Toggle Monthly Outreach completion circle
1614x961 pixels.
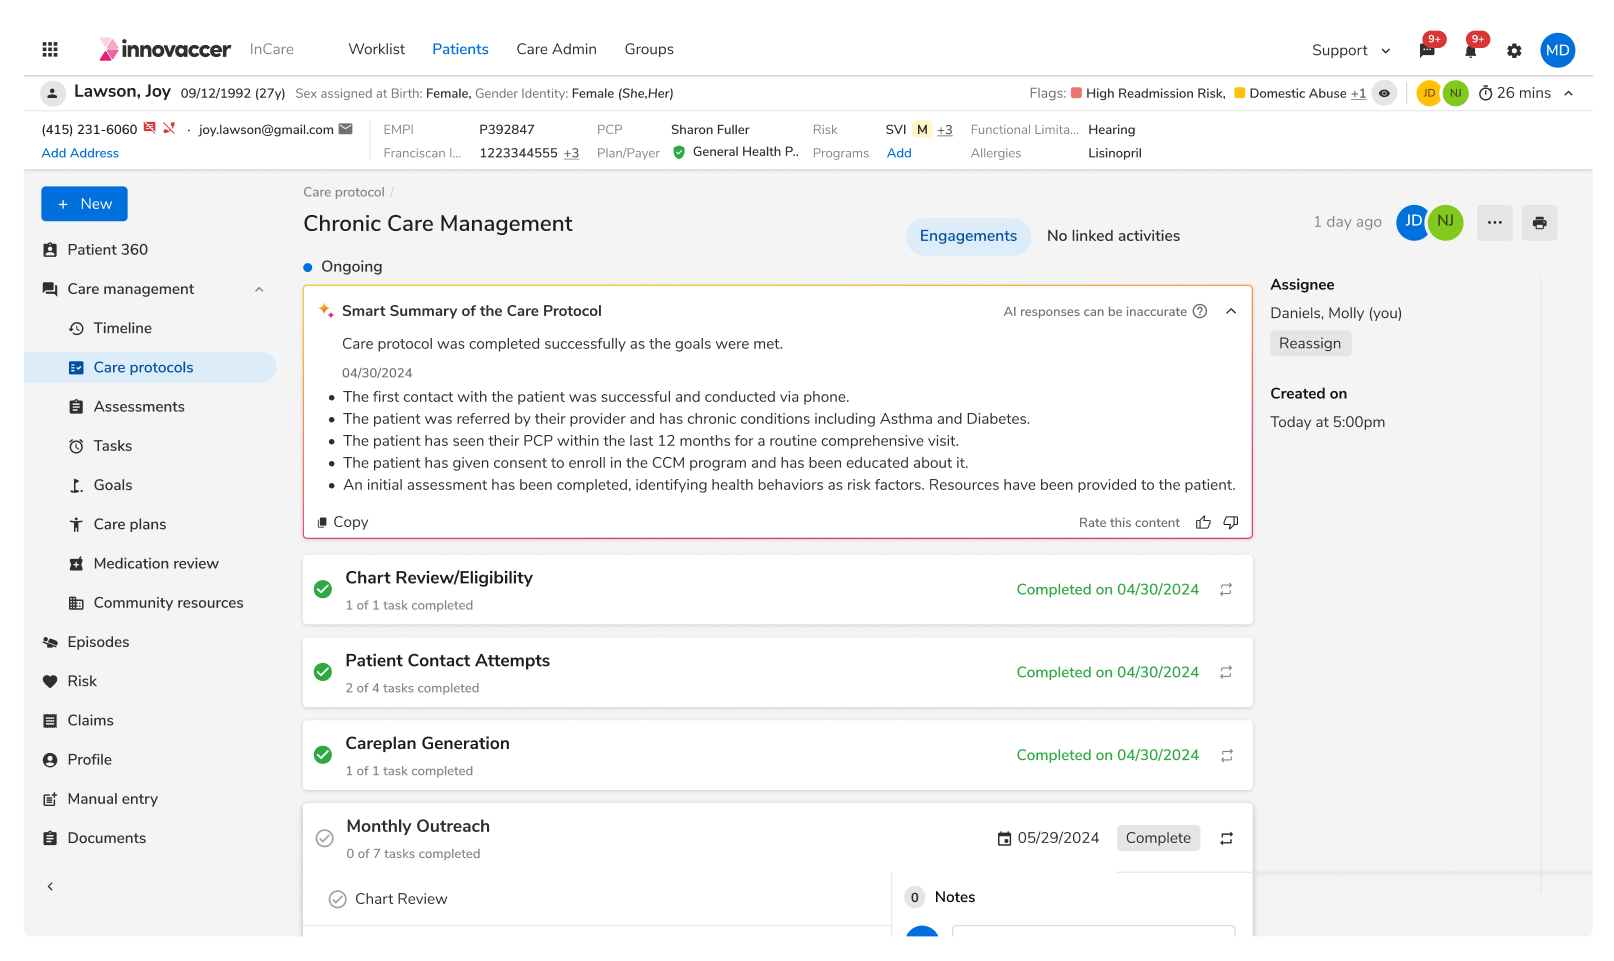coord(324,838)
